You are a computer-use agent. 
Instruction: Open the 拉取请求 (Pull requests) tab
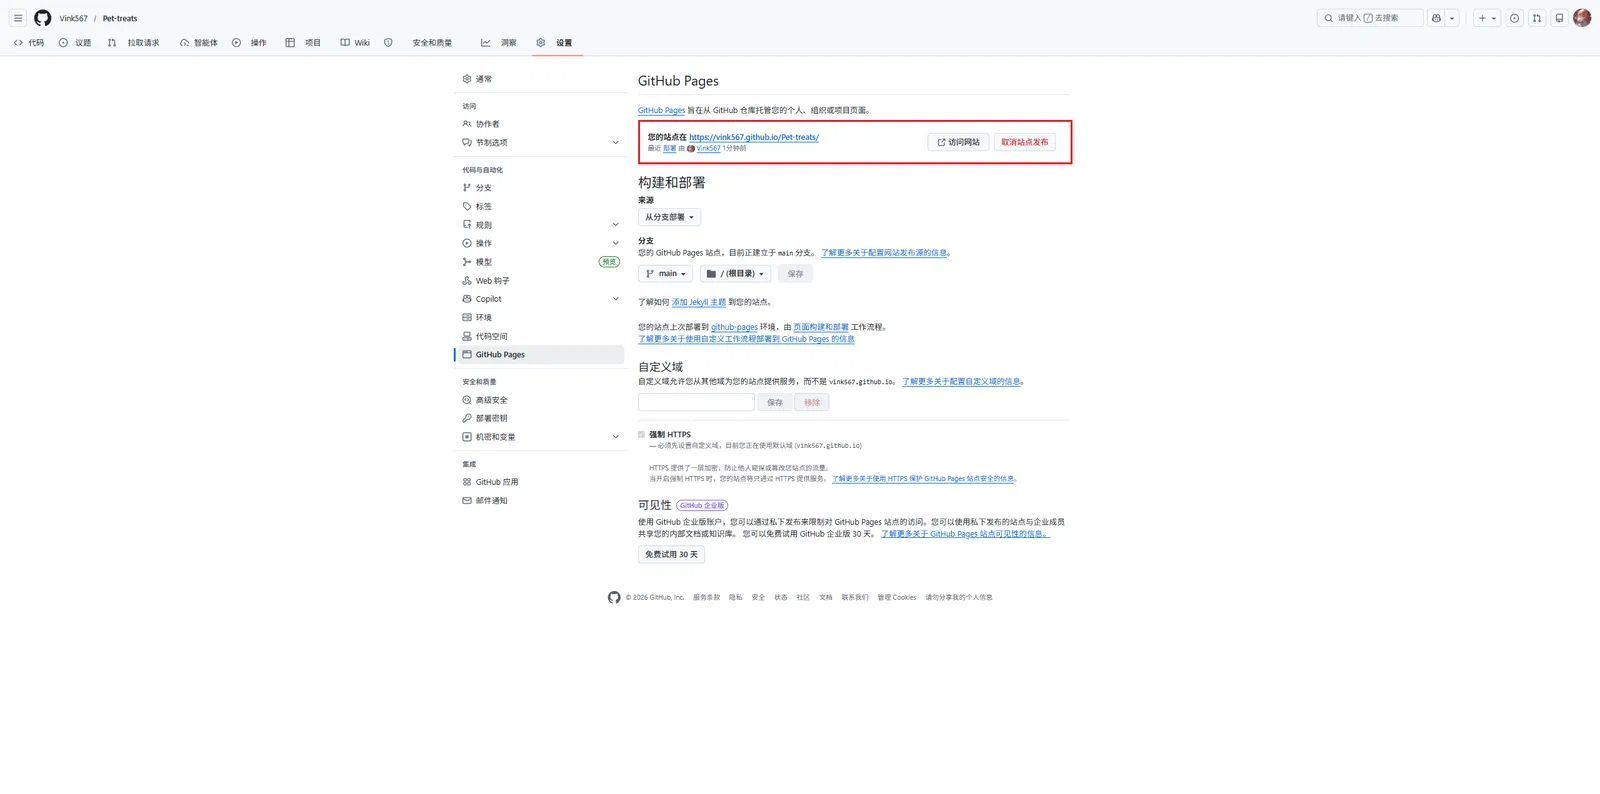[x=134, y=43]
